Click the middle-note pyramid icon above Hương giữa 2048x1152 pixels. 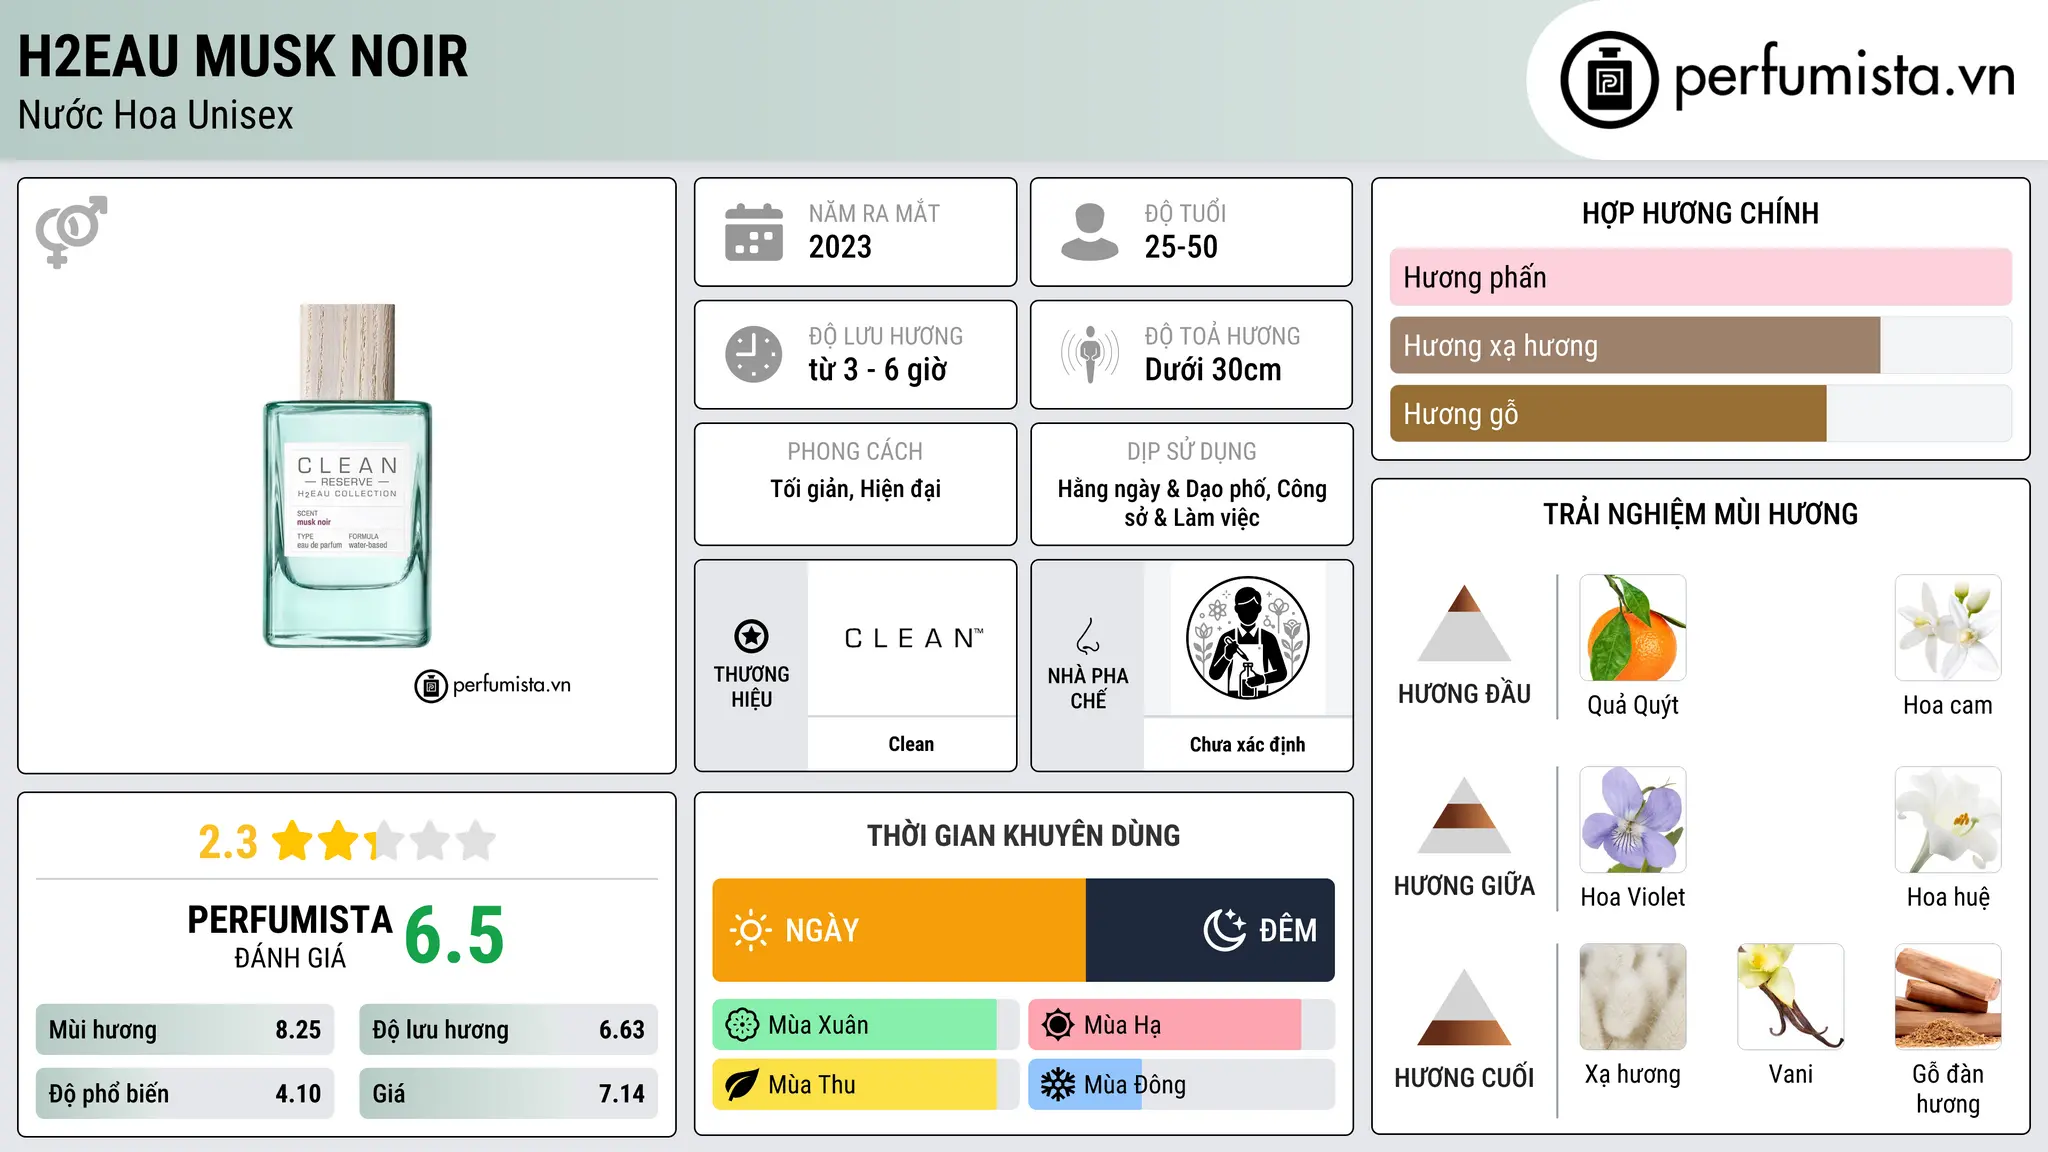(x=1464, y=815)
